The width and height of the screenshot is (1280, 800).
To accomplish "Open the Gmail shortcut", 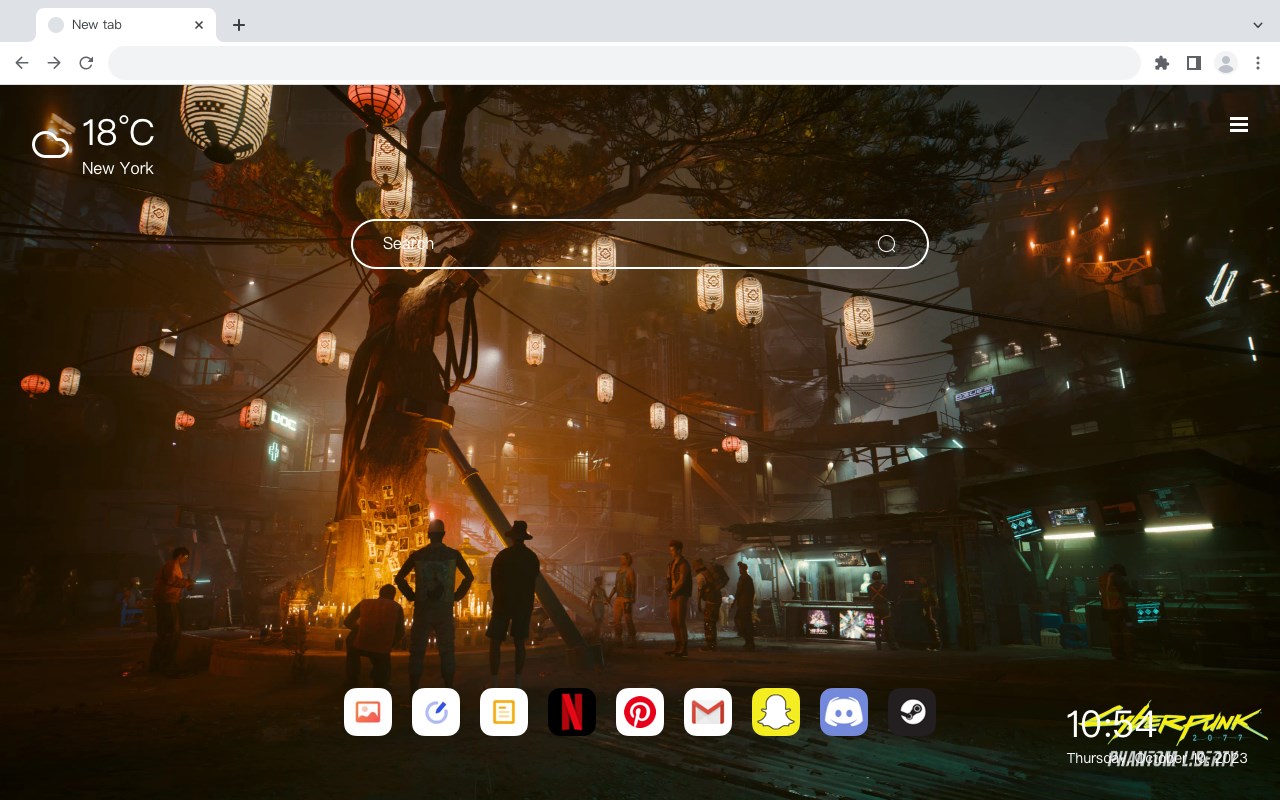I will (708, 712).
